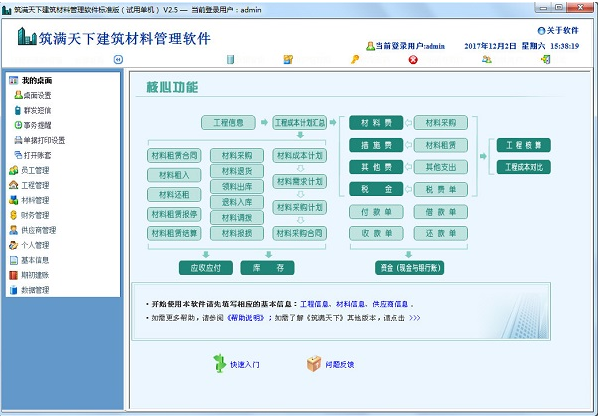
Task: Open 库存 inventory
Action: pyautogui.click(x=267, y=268)
